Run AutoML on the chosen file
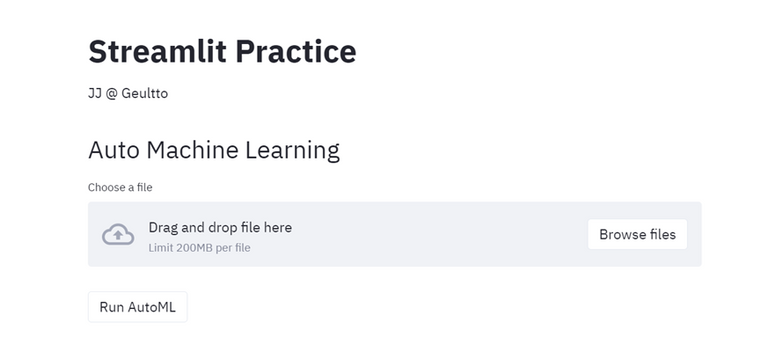The image size is (768, 360). [x=138, y=307]
